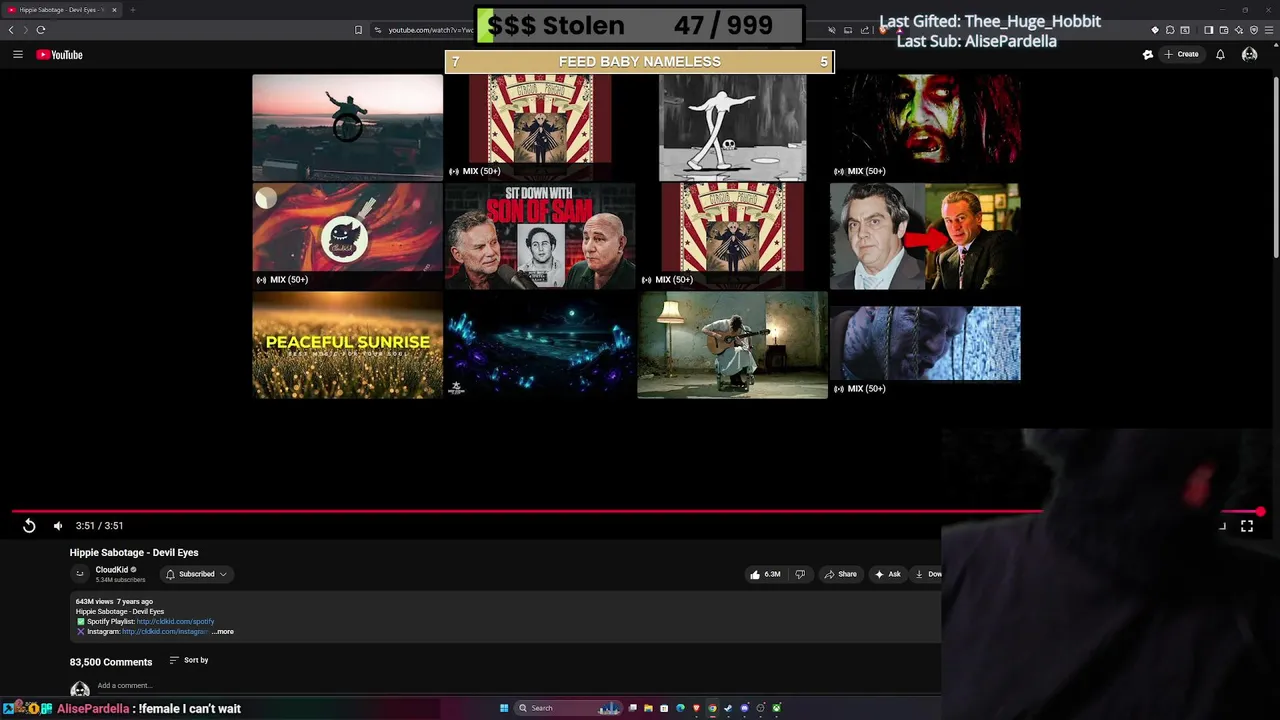Seek along the red video progress bar
The width and height of the screenshot is (1280, 720).
coord(636,511)
